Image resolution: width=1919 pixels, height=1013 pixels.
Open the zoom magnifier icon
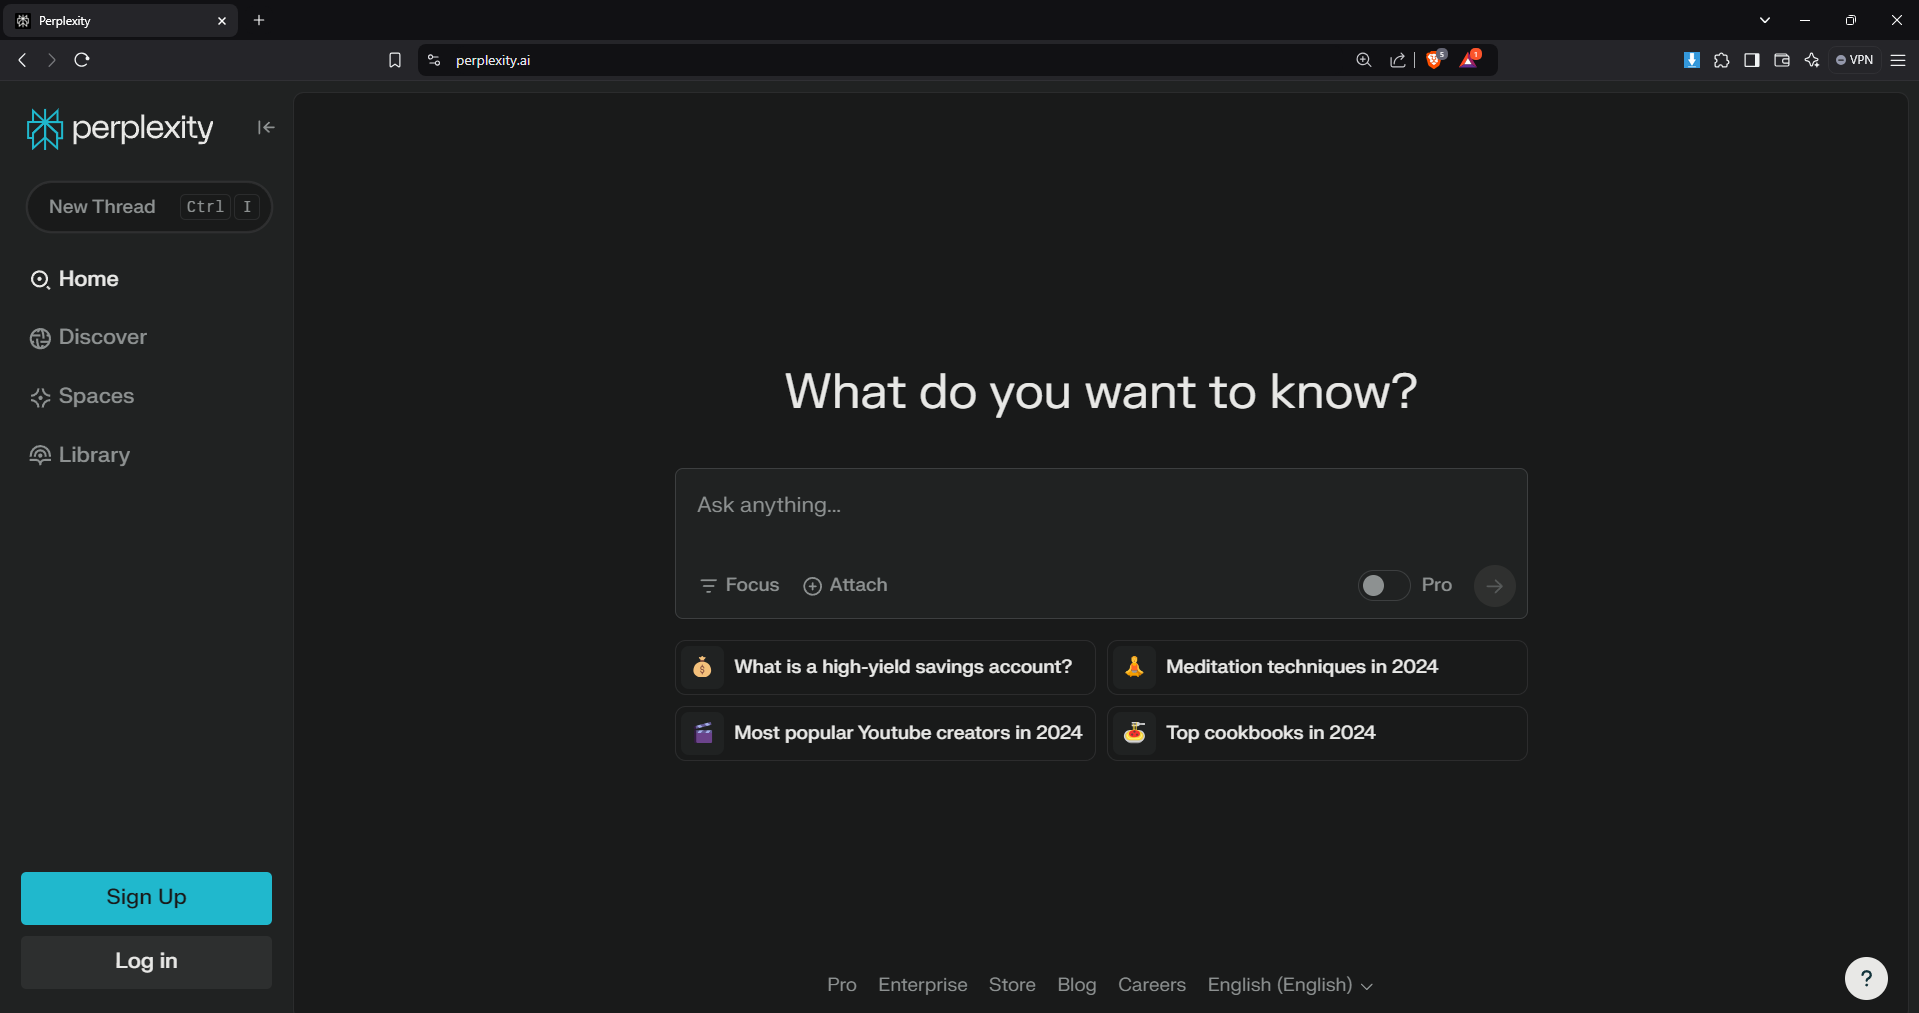1364,60
